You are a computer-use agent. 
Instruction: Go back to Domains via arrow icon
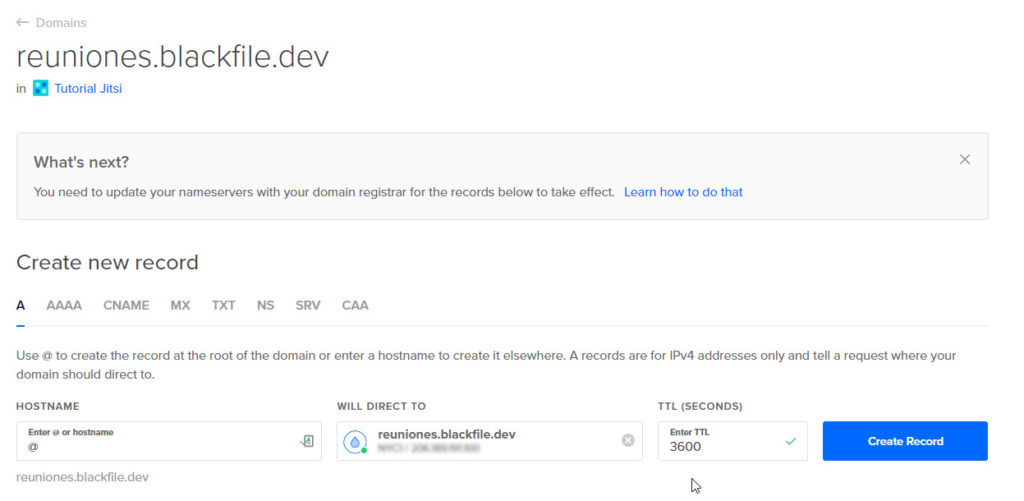click(x=23, y=23)
